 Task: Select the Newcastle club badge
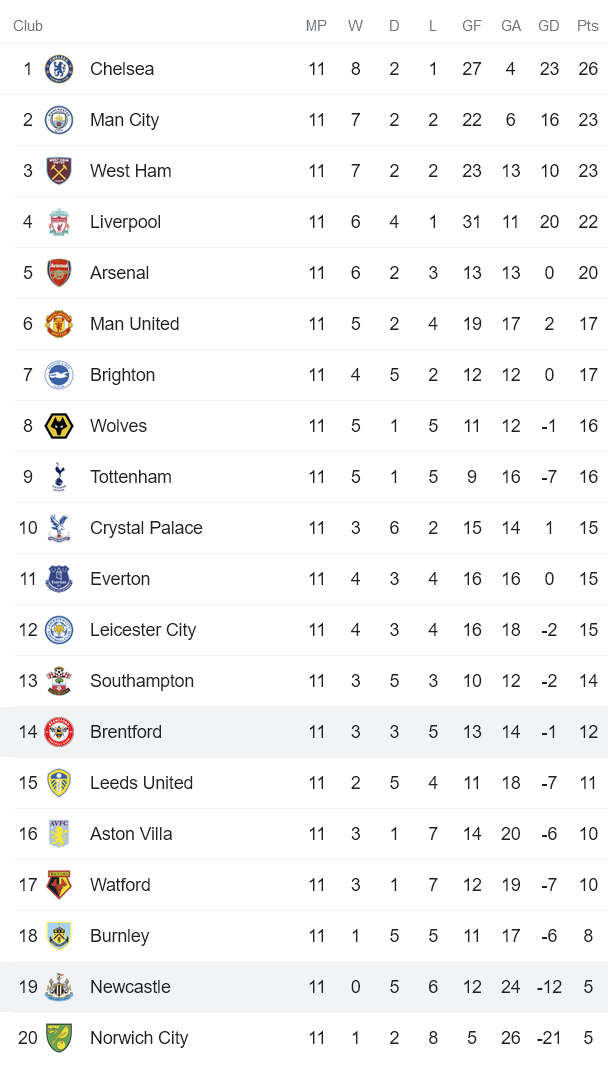(59, 987)
